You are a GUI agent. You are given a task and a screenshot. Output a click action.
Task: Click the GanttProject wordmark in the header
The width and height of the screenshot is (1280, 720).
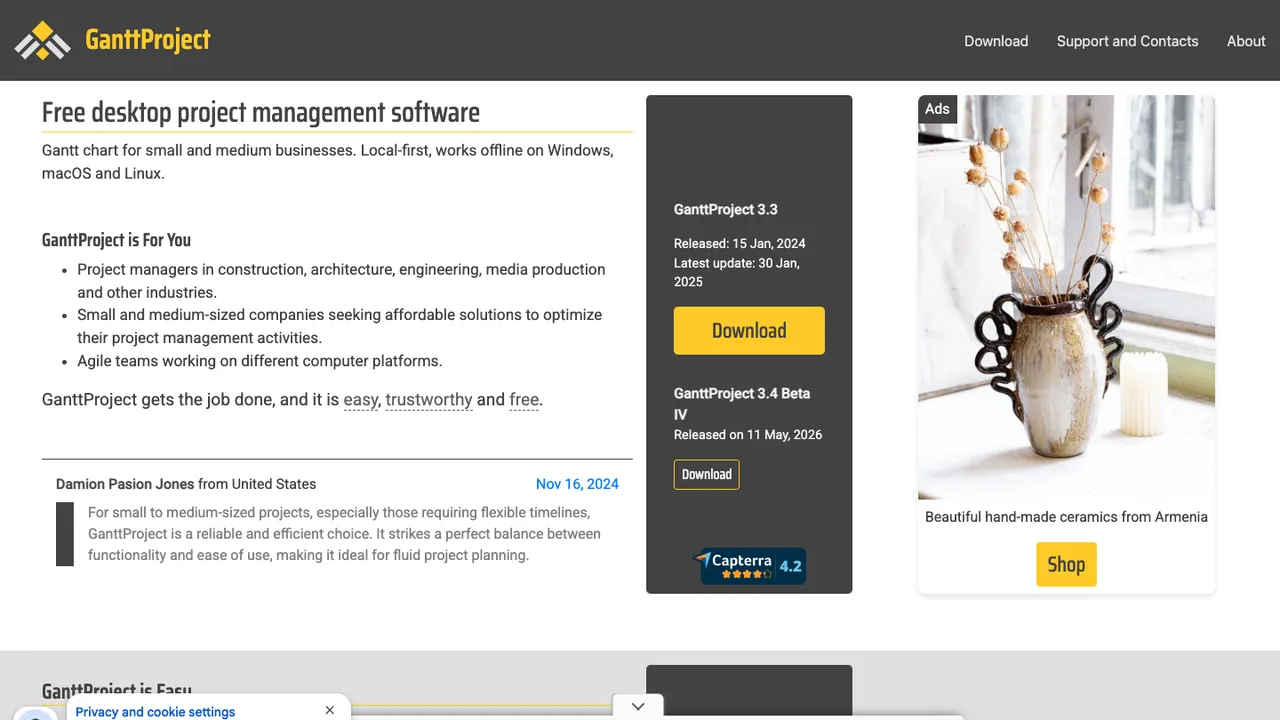pos(148,40)
